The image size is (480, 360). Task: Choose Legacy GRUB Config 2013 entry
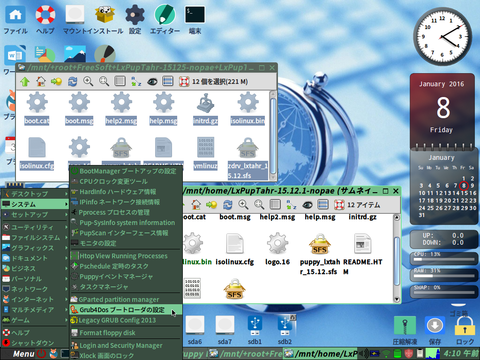(x=126, y=320)
